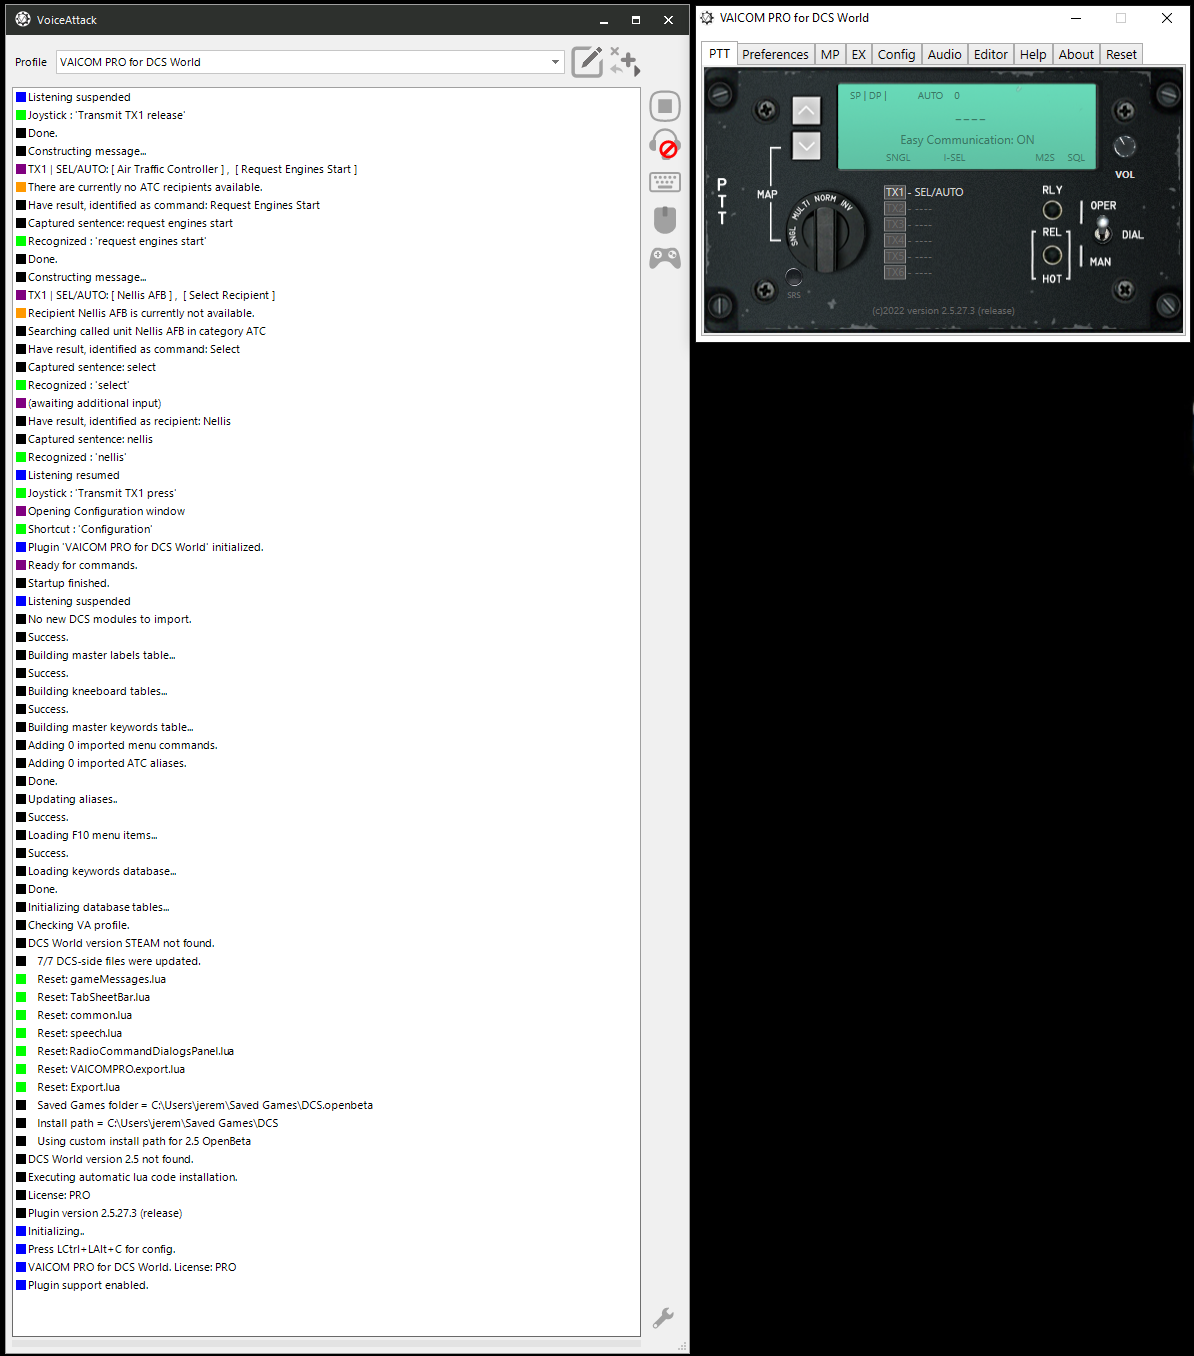Maximize the VoiceAttack window
1194x1356 pixels.
636,20
